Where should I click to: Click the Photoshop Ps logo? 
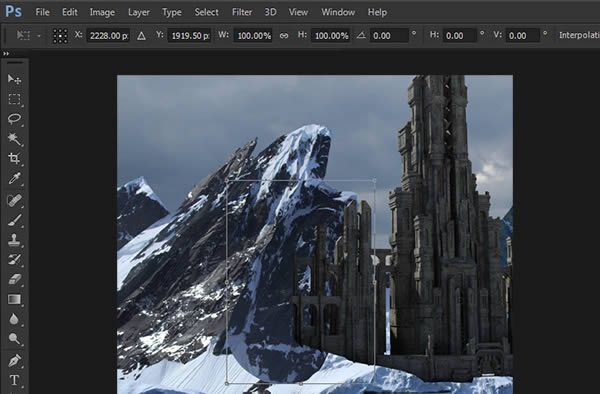13,11
